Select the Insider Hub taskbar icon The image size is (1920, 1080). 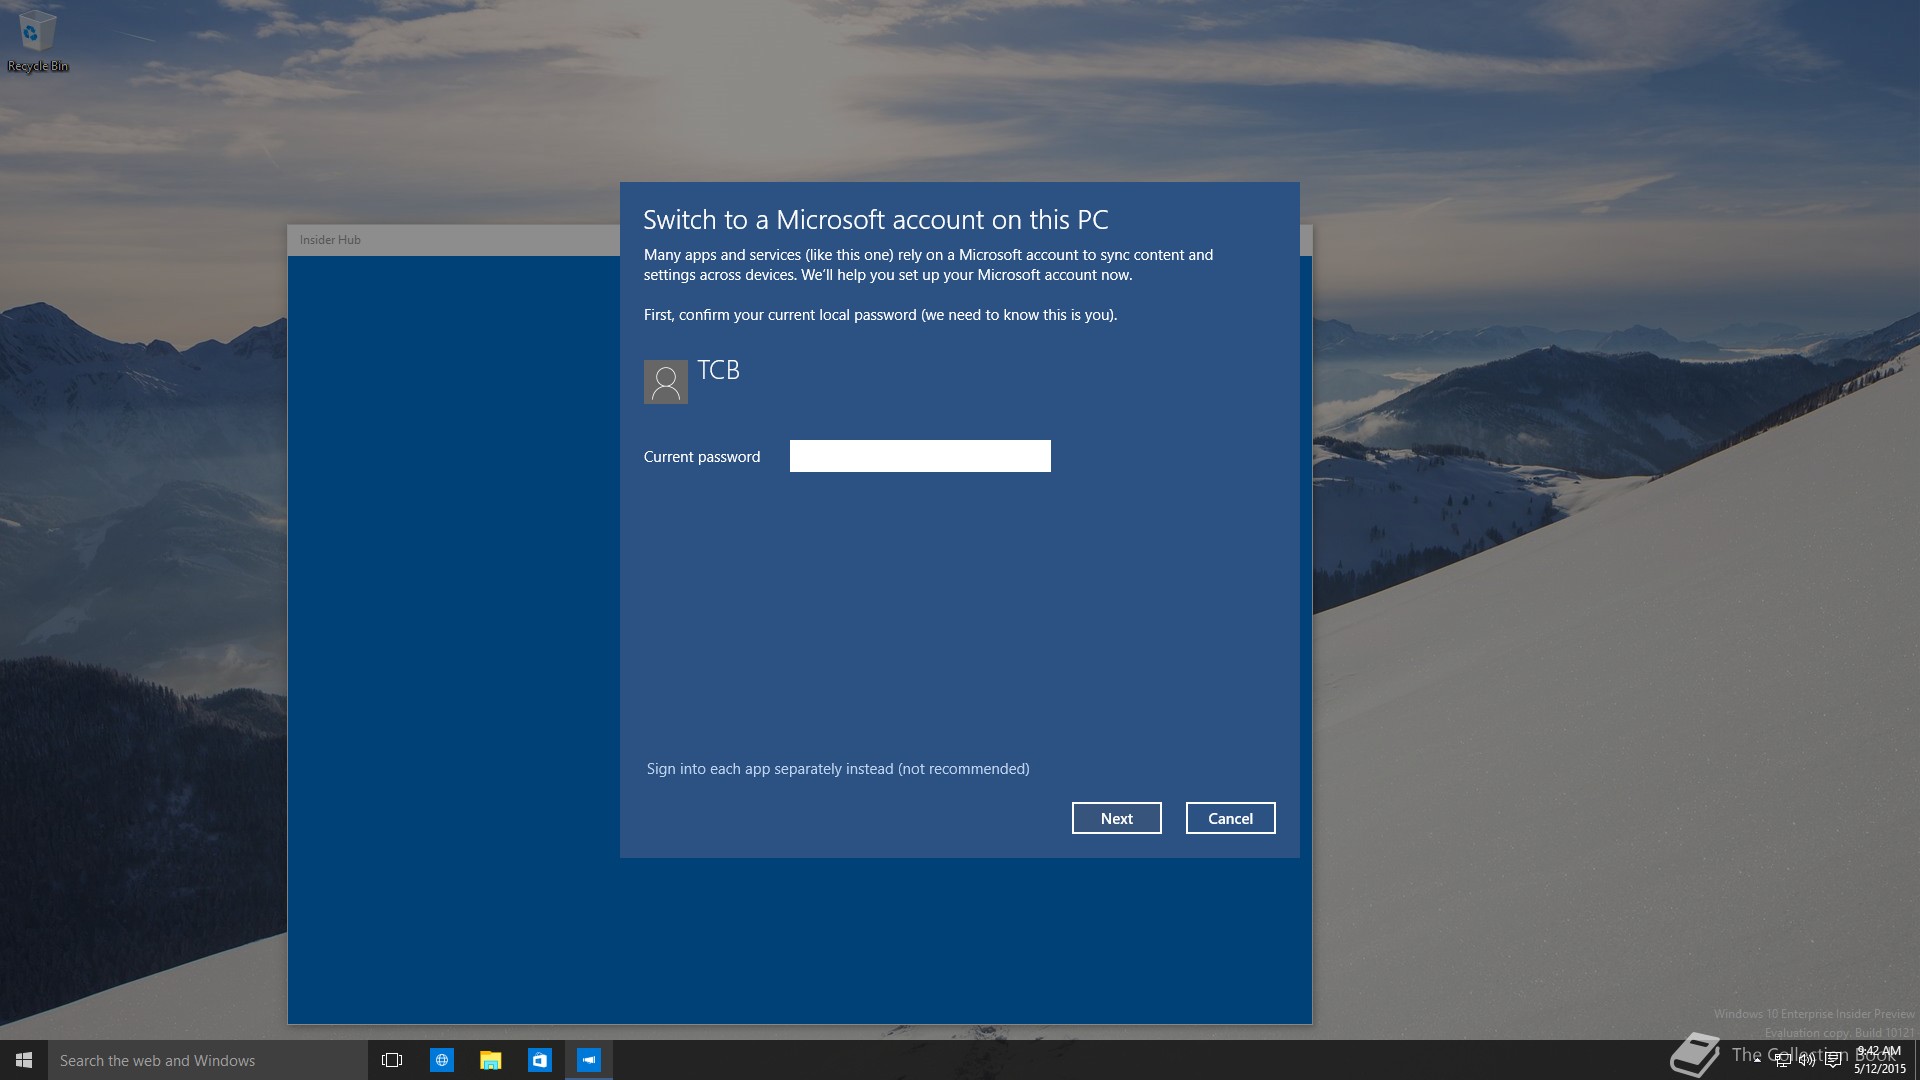pos(589,1060)
